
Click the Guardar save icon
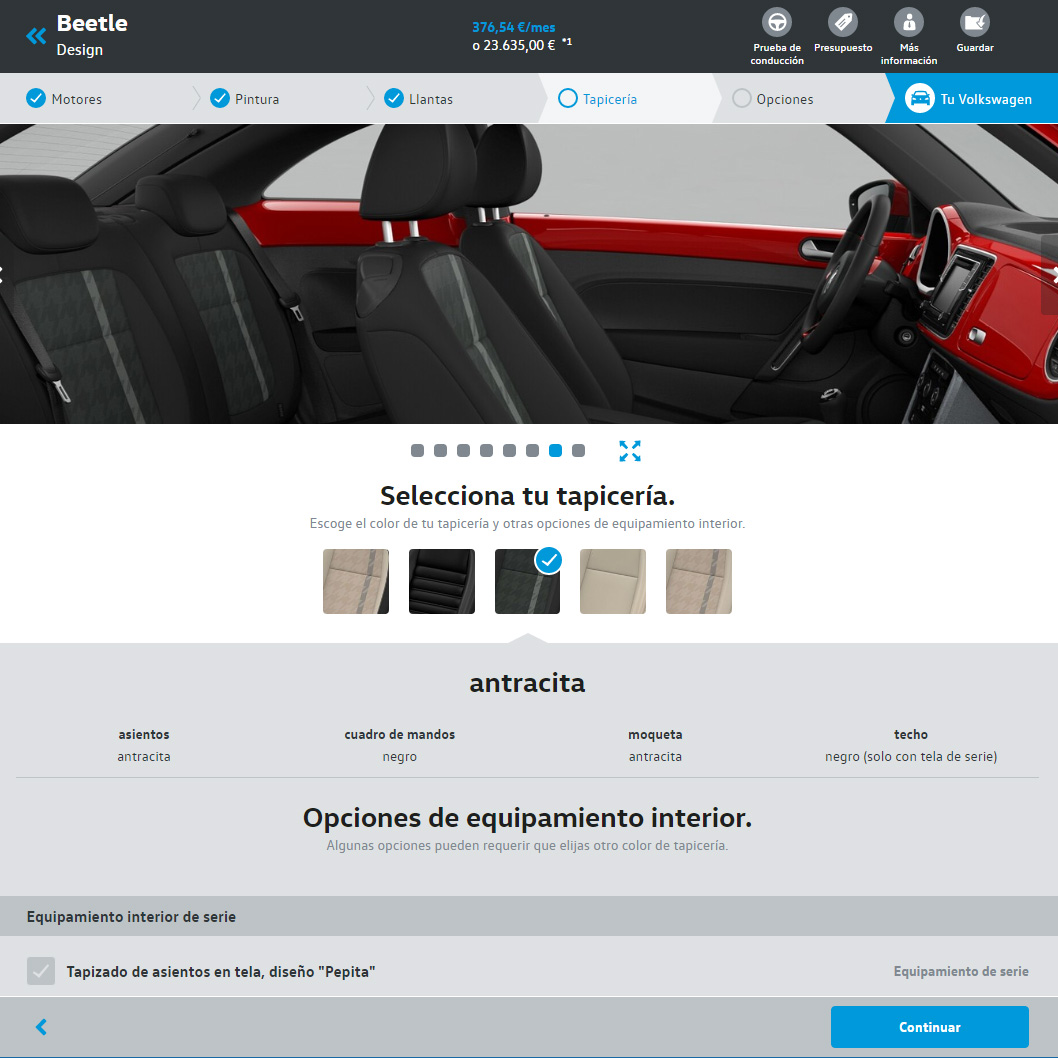(974, 22)
